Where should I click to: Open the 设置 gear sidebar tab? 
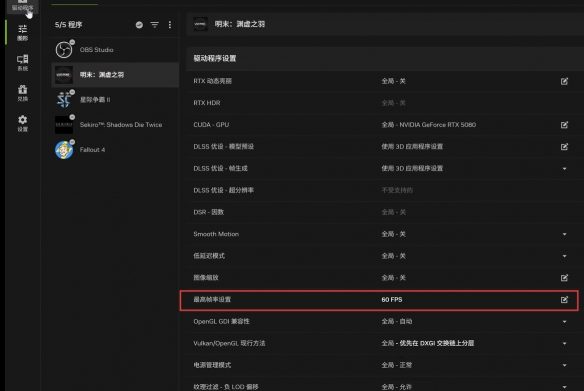pyautogui.click(x=22, y=123)
